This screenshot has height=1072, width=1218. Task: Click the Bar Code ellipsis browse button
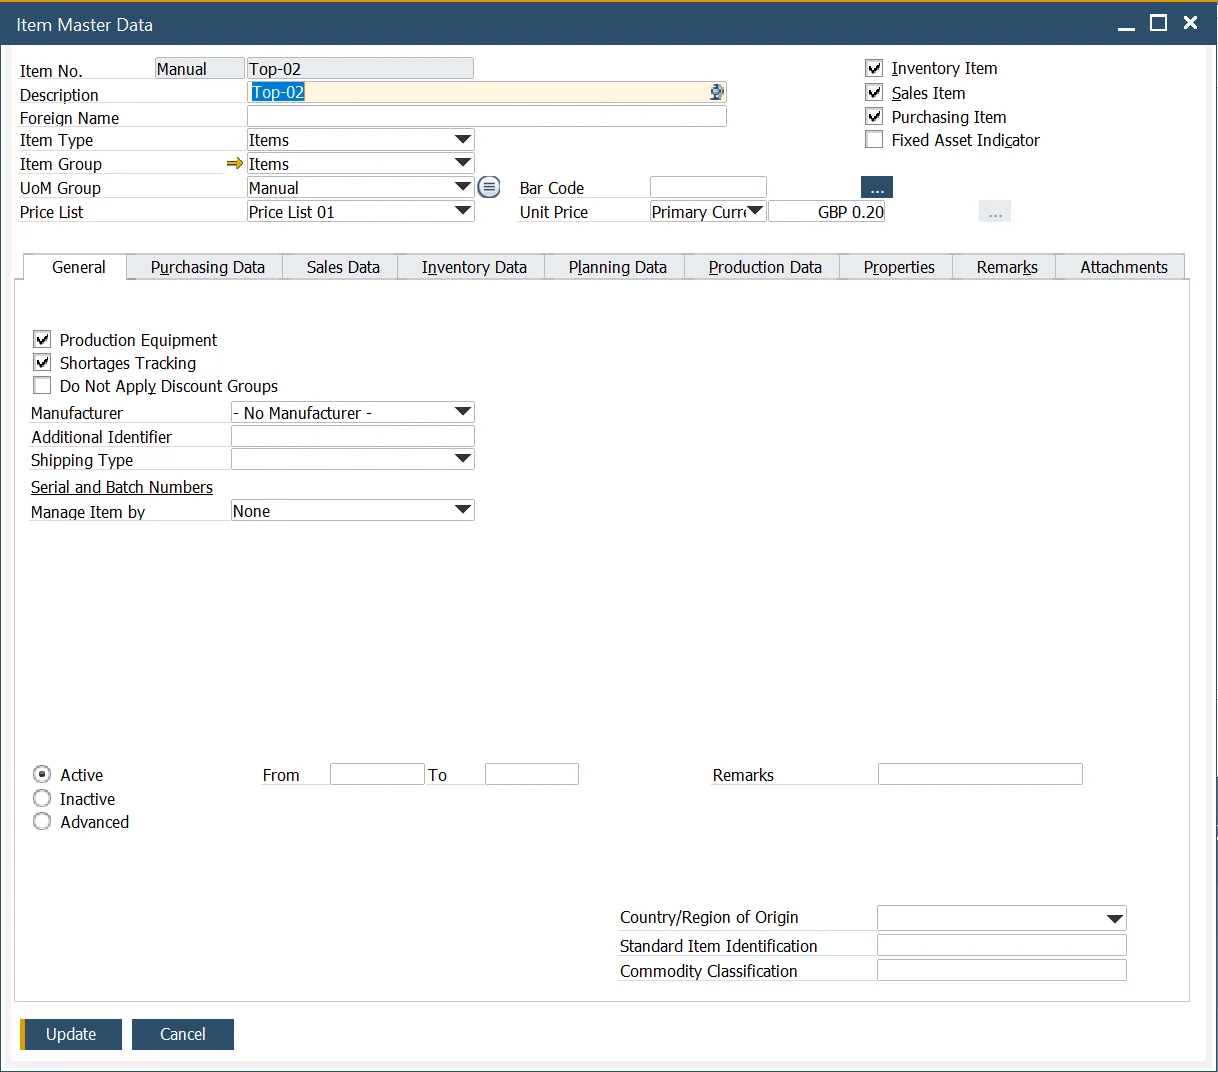(876, 188)
